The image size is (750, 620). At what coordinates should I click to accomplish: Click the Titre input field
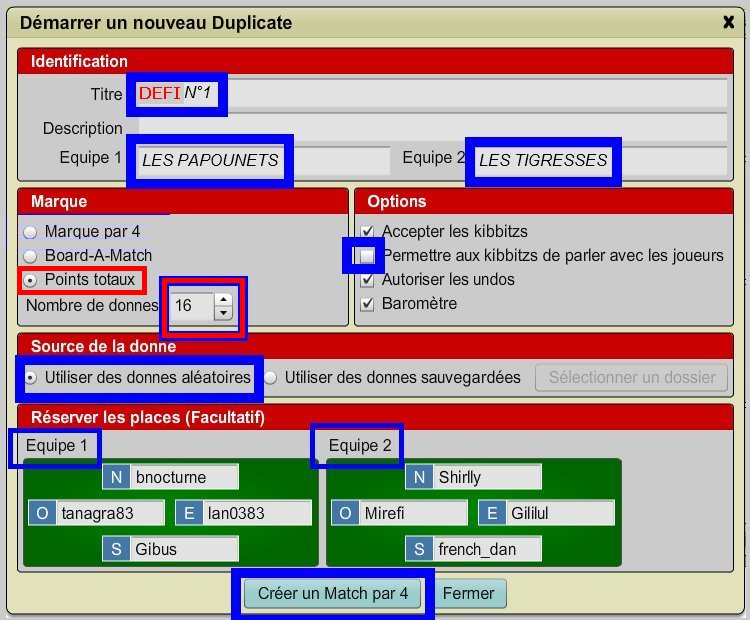[430, 94]
